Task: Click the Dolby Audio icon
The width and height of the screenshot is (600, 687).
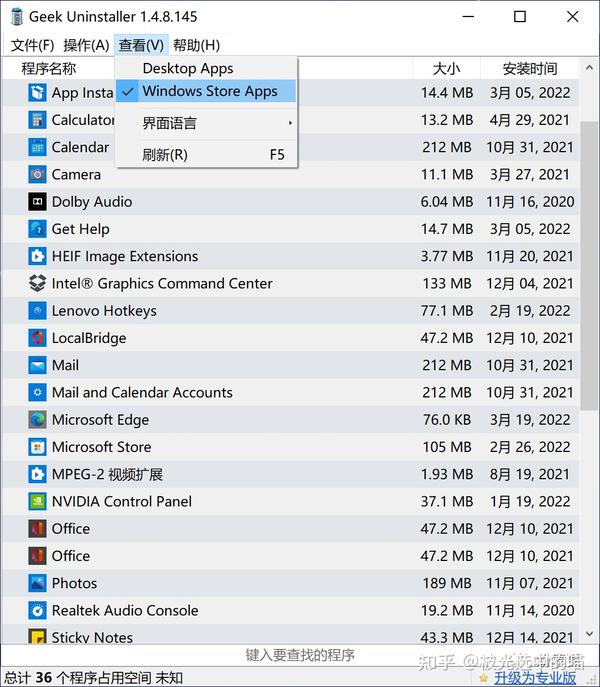Action: pos(37,202)
